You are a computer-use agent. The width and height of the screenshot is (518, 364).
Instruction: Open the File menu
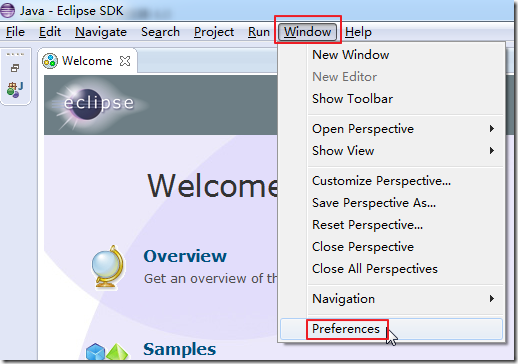[15, 32]
